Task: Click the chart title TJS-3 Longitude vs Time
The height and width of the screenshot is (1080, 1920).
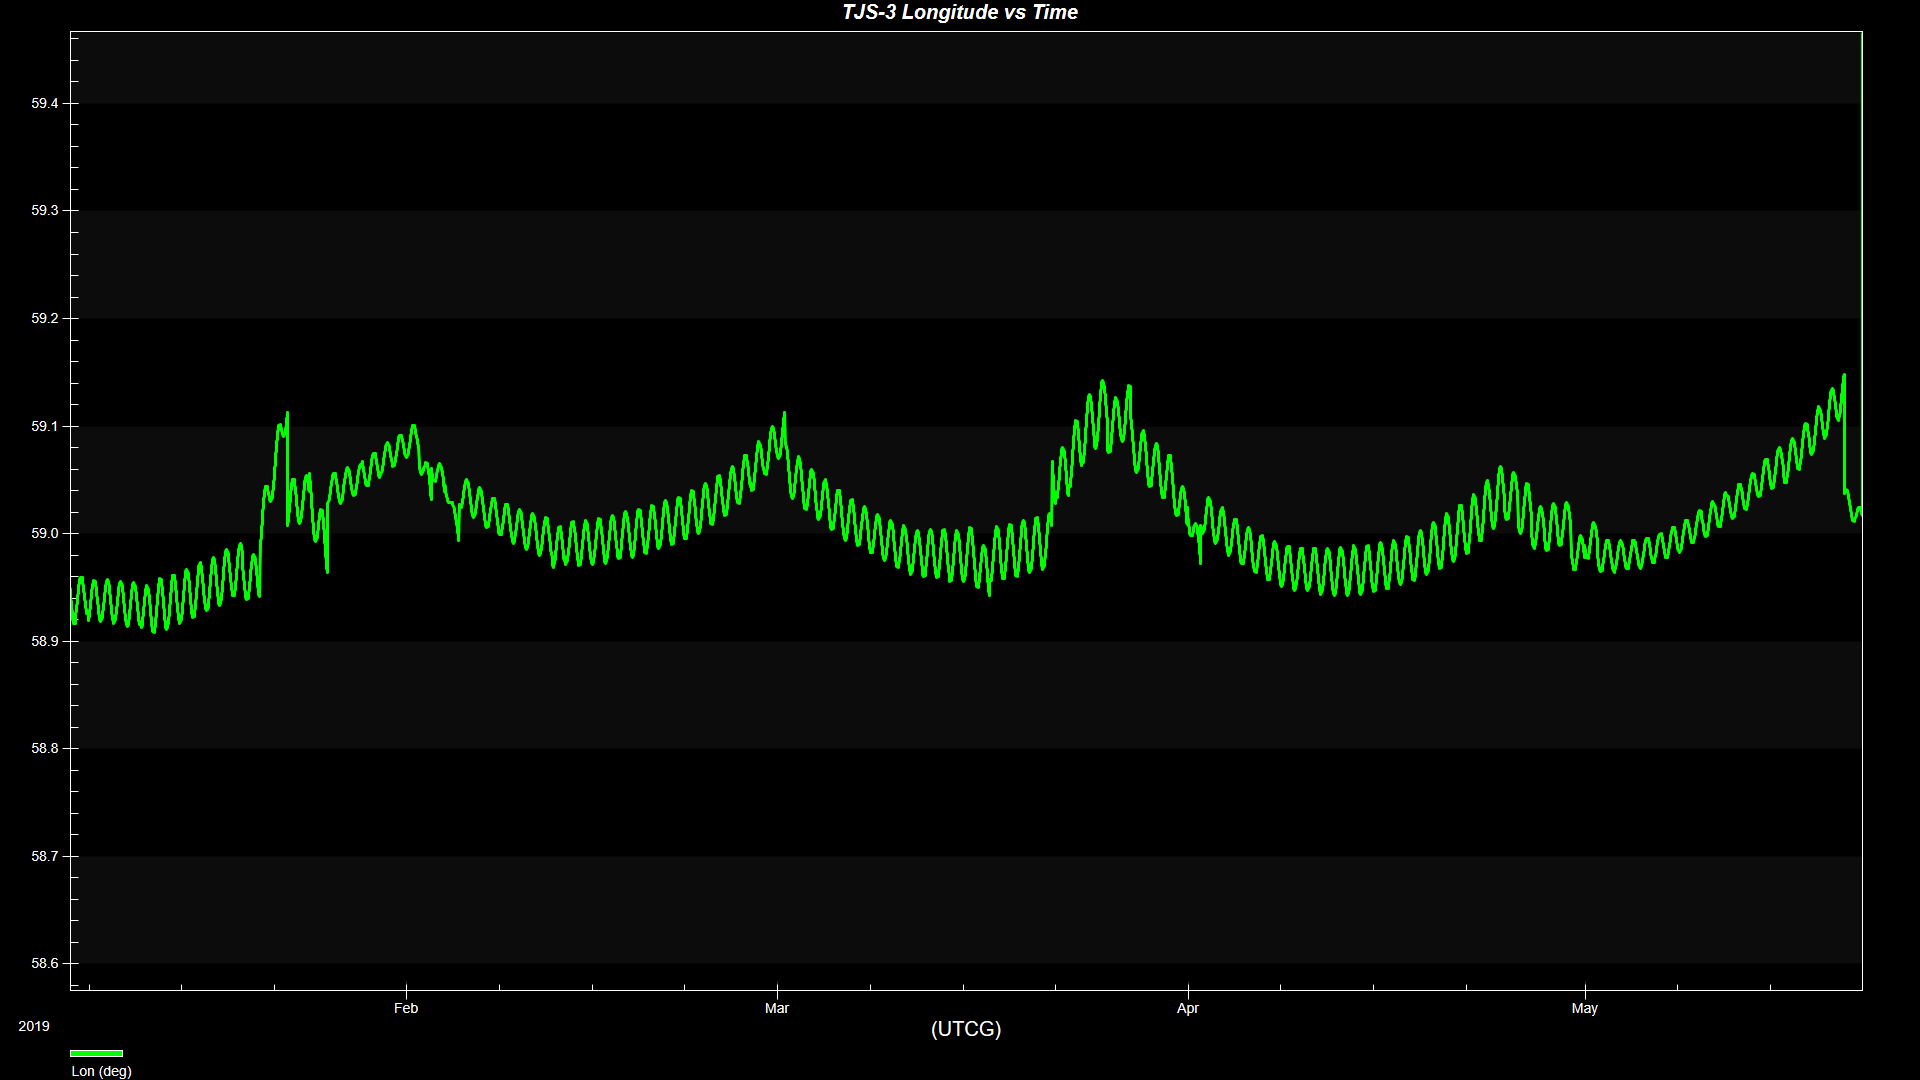Action: [959, 13]
